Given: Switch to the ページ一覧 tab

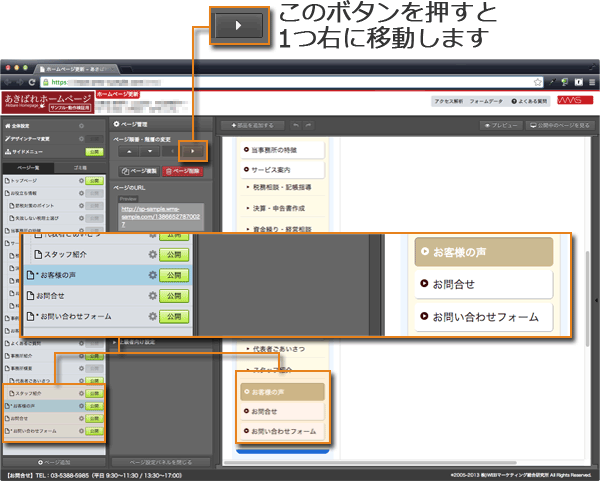Looking at the screenshot, I should click(27, 166).
